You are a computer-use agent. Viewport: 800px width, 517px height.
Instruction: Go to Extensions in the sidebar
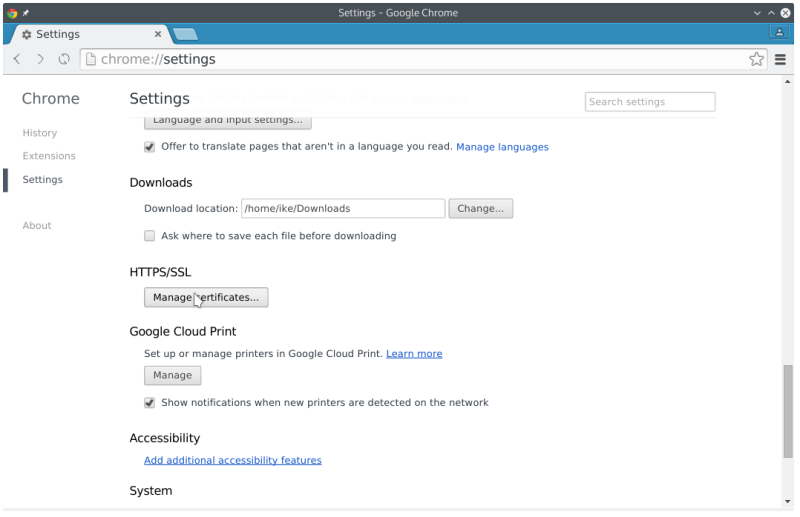coord(49,156)
